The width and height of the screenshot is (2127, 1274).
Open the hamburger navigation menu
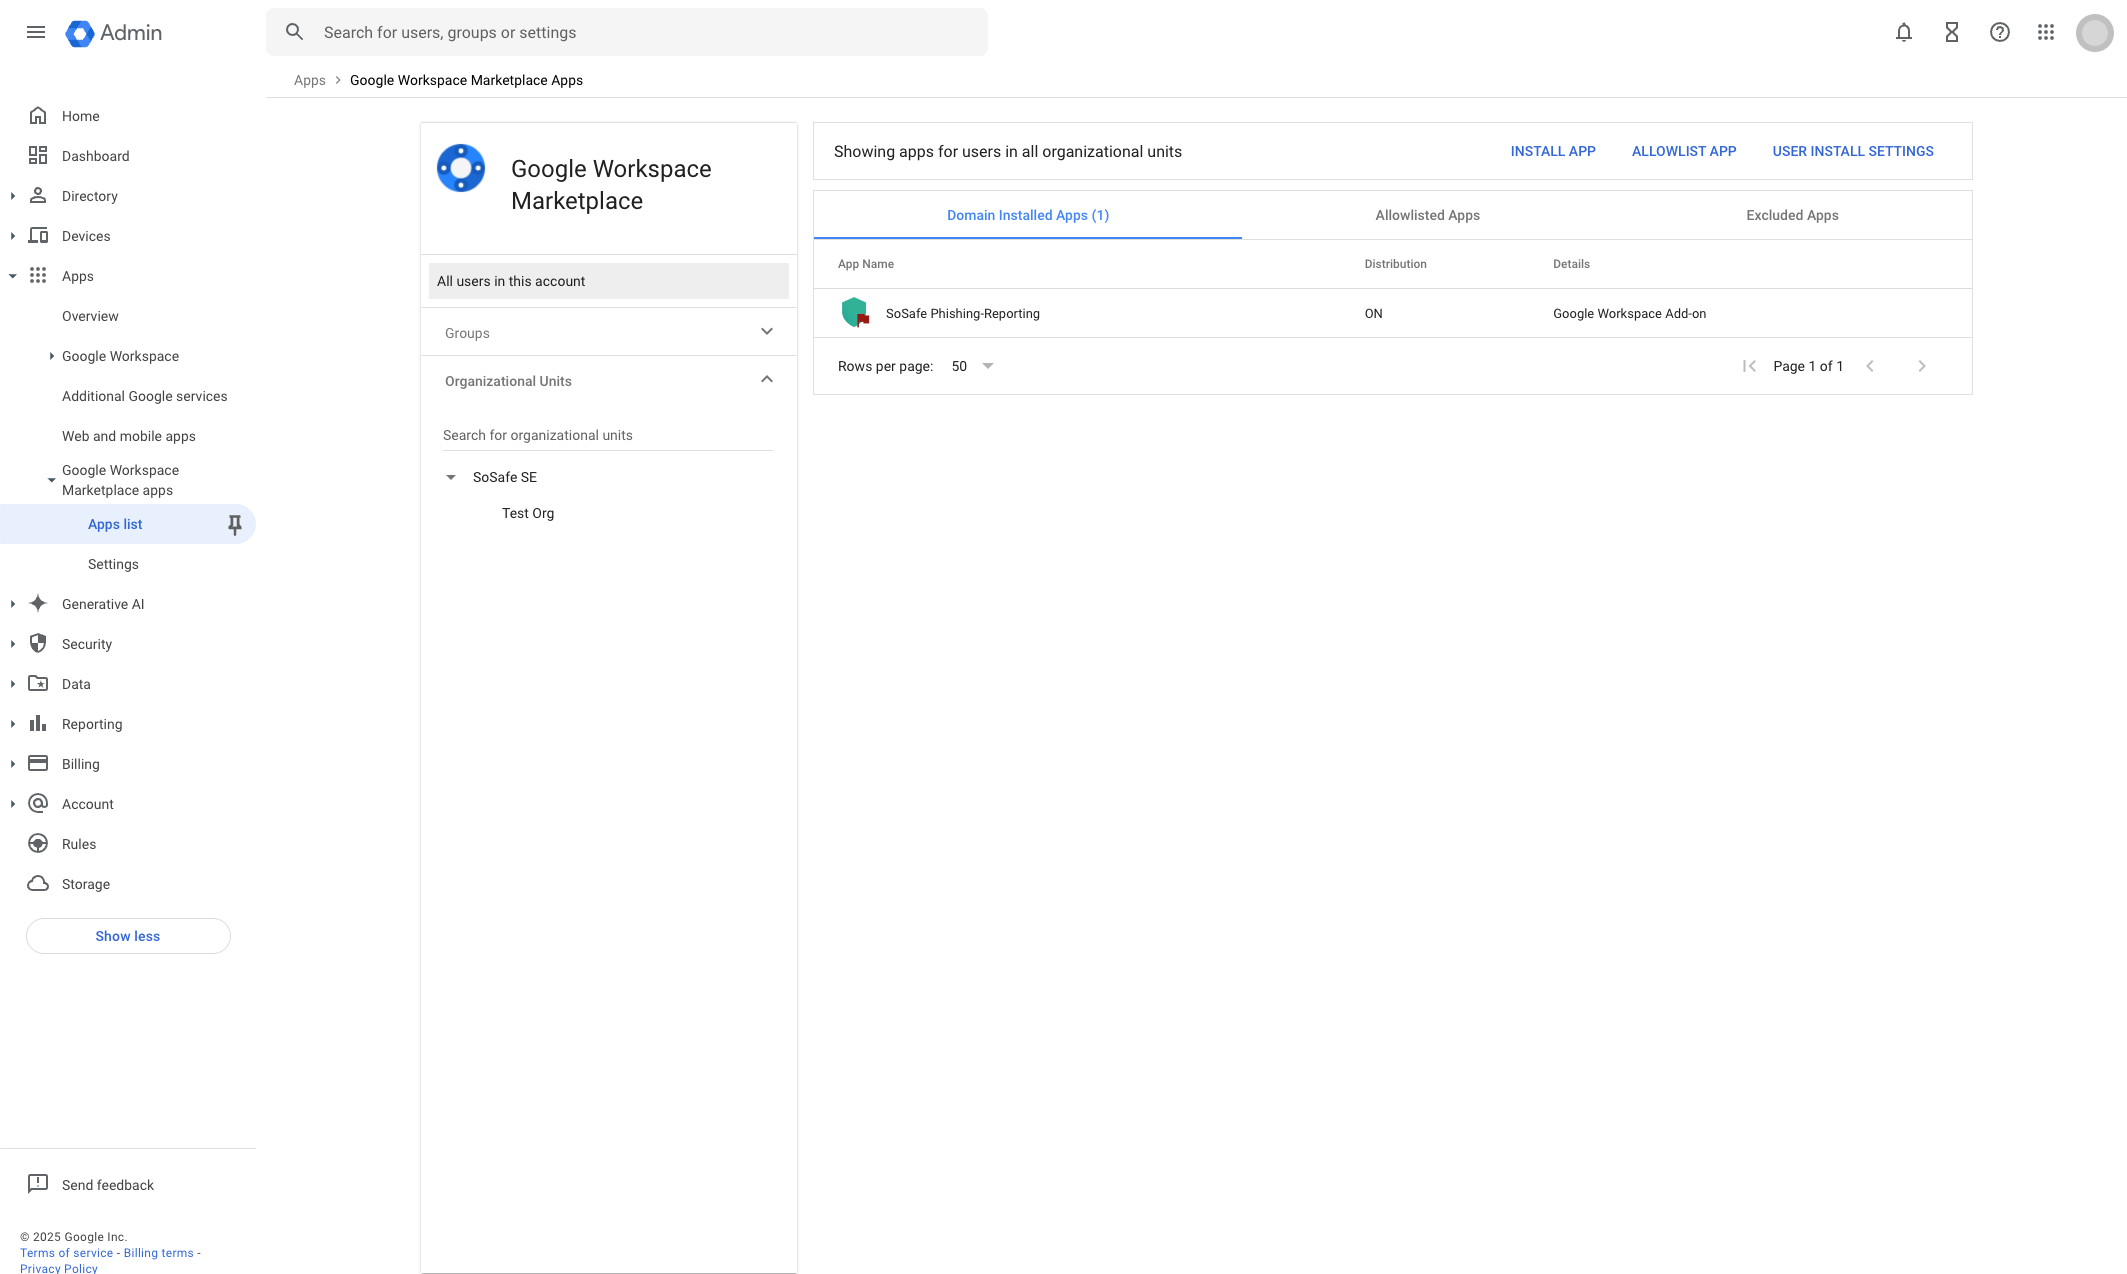point(36,32)
